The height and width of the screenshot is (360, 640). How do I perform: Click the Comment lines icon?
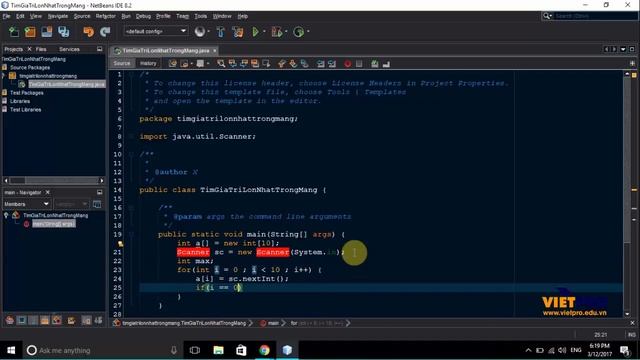[375, 63]
